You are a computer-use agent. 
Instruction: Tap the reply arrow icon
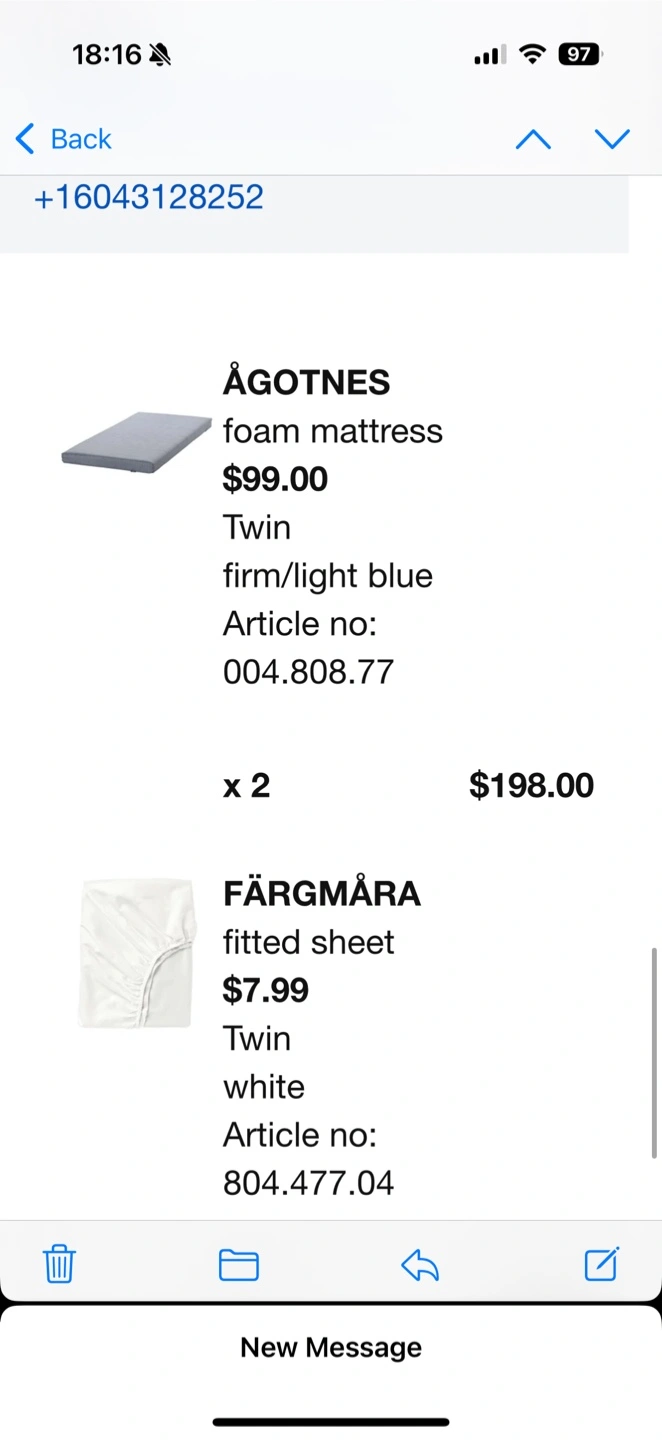point(420,1265)
